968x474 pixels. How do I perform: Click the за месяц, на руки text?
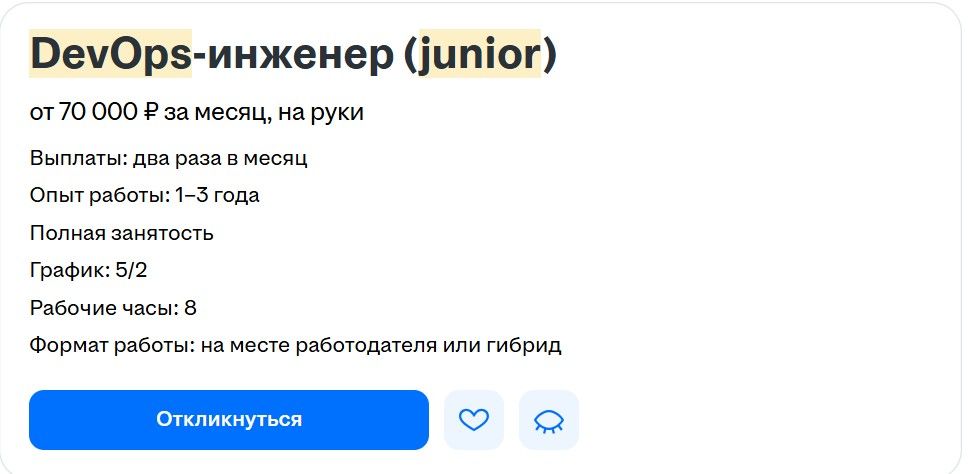[264, 112]
